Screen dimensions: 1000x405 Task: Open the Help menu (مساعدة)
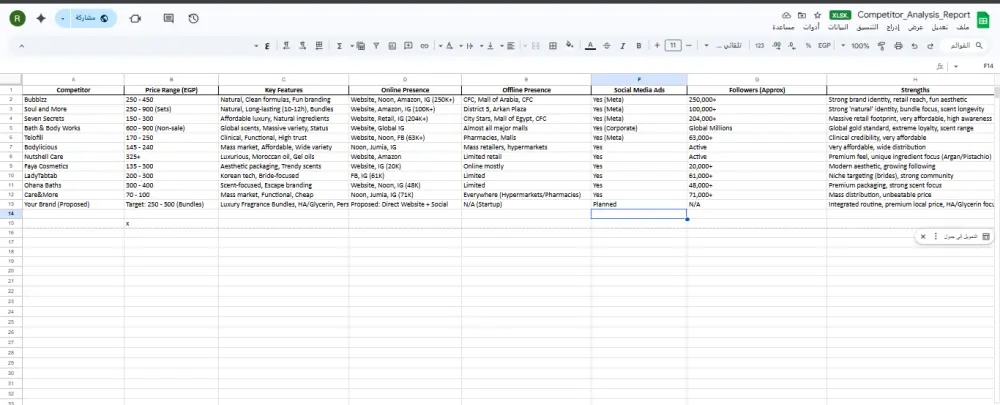(x=782, y=27)
